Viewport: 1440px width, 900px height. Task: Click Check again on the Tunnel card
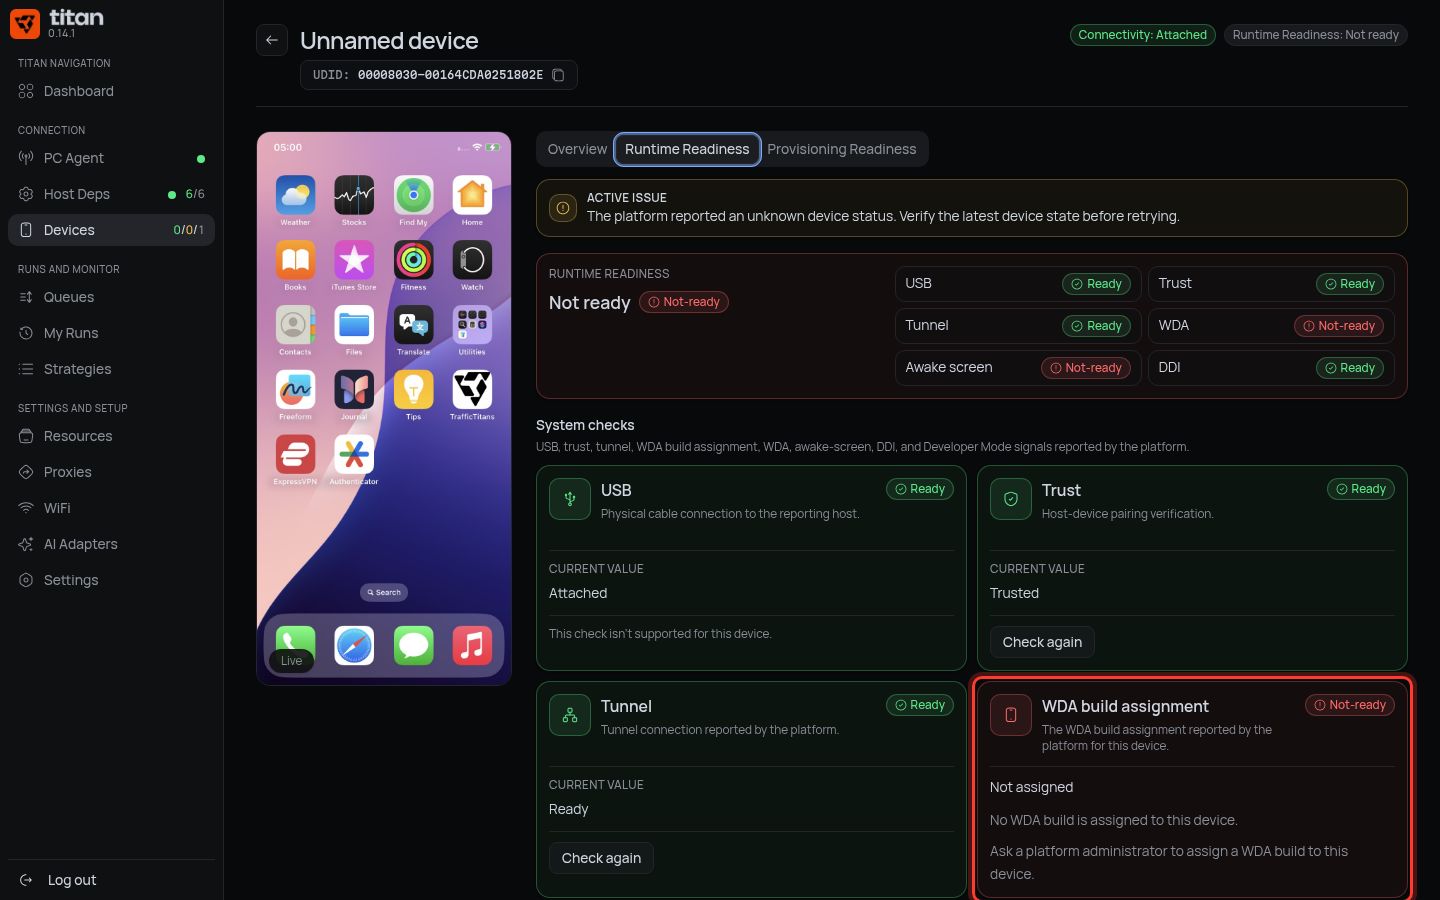click(x=601, y=858)
